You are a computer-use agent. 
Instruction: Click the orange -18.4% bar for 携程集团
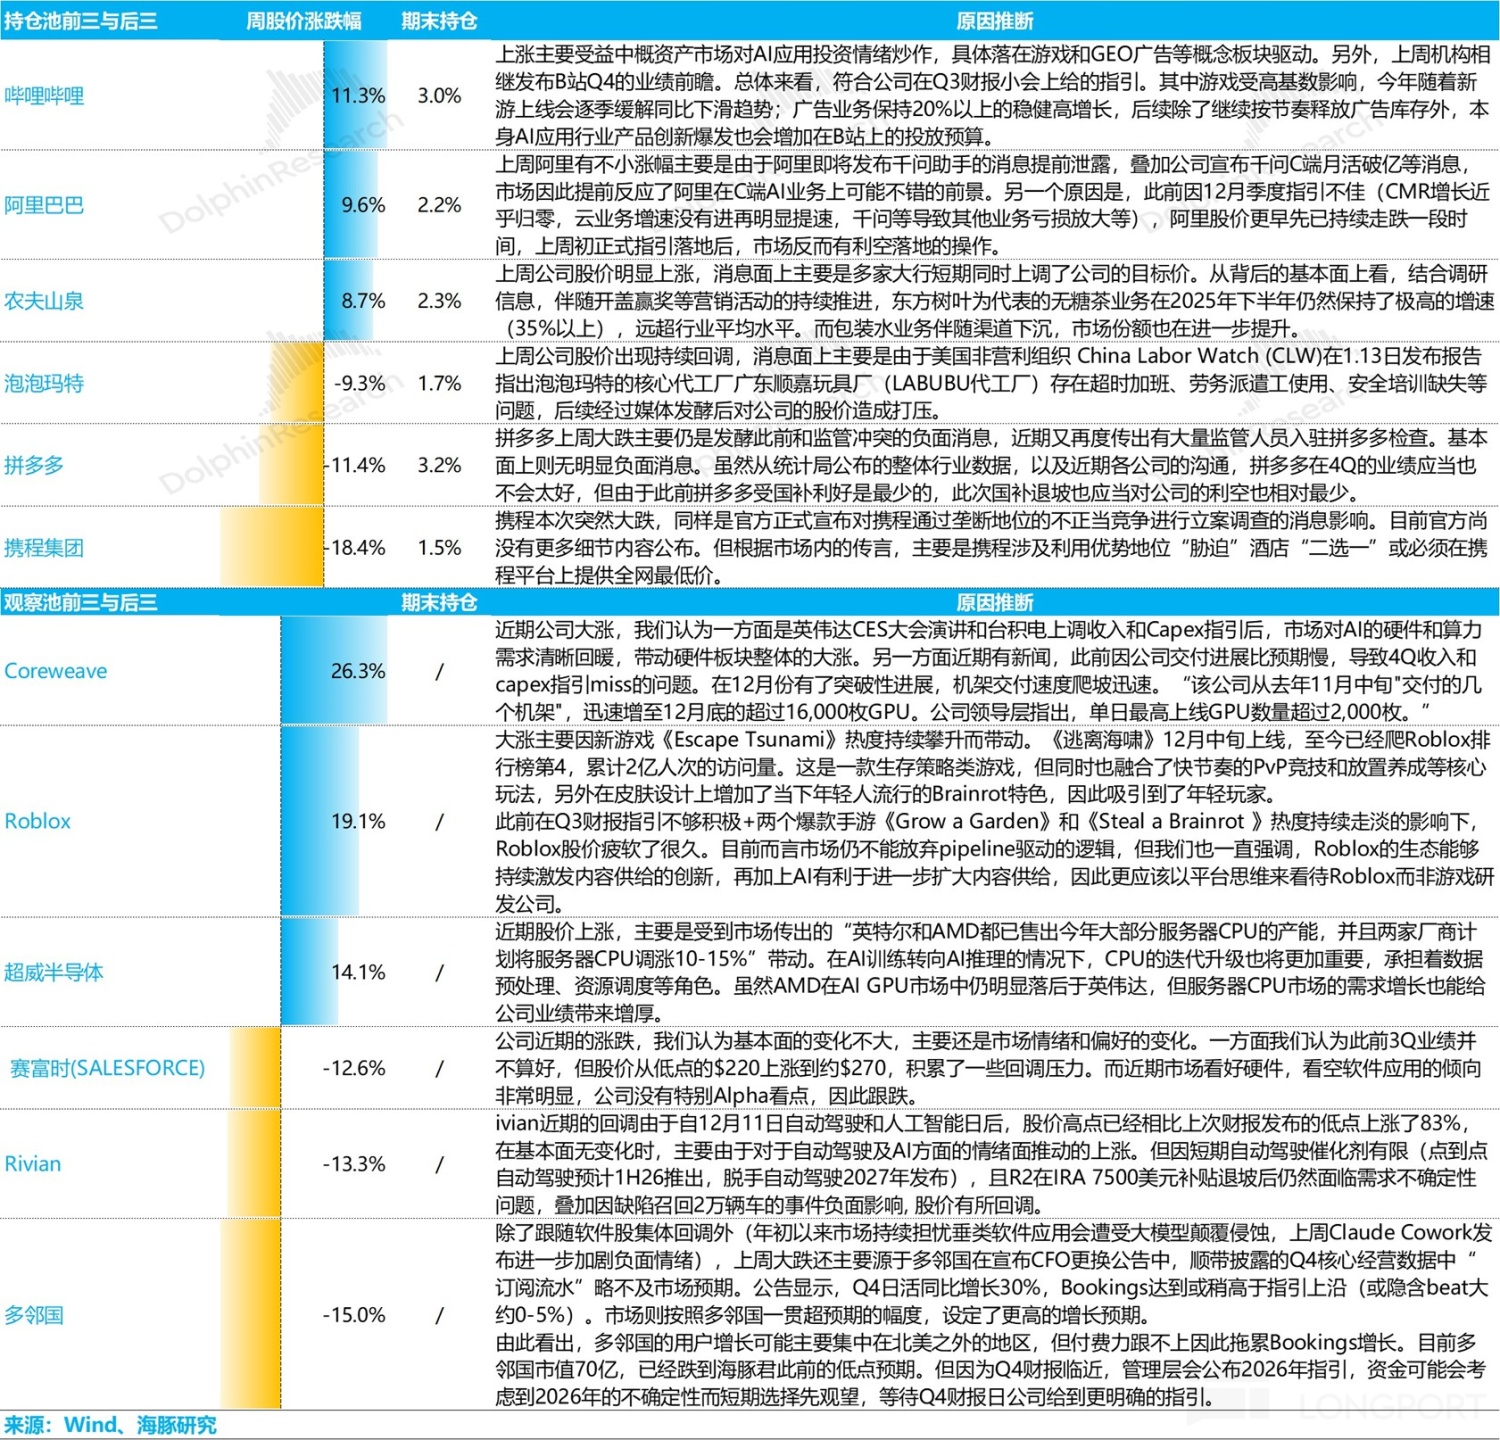(272, 548)
